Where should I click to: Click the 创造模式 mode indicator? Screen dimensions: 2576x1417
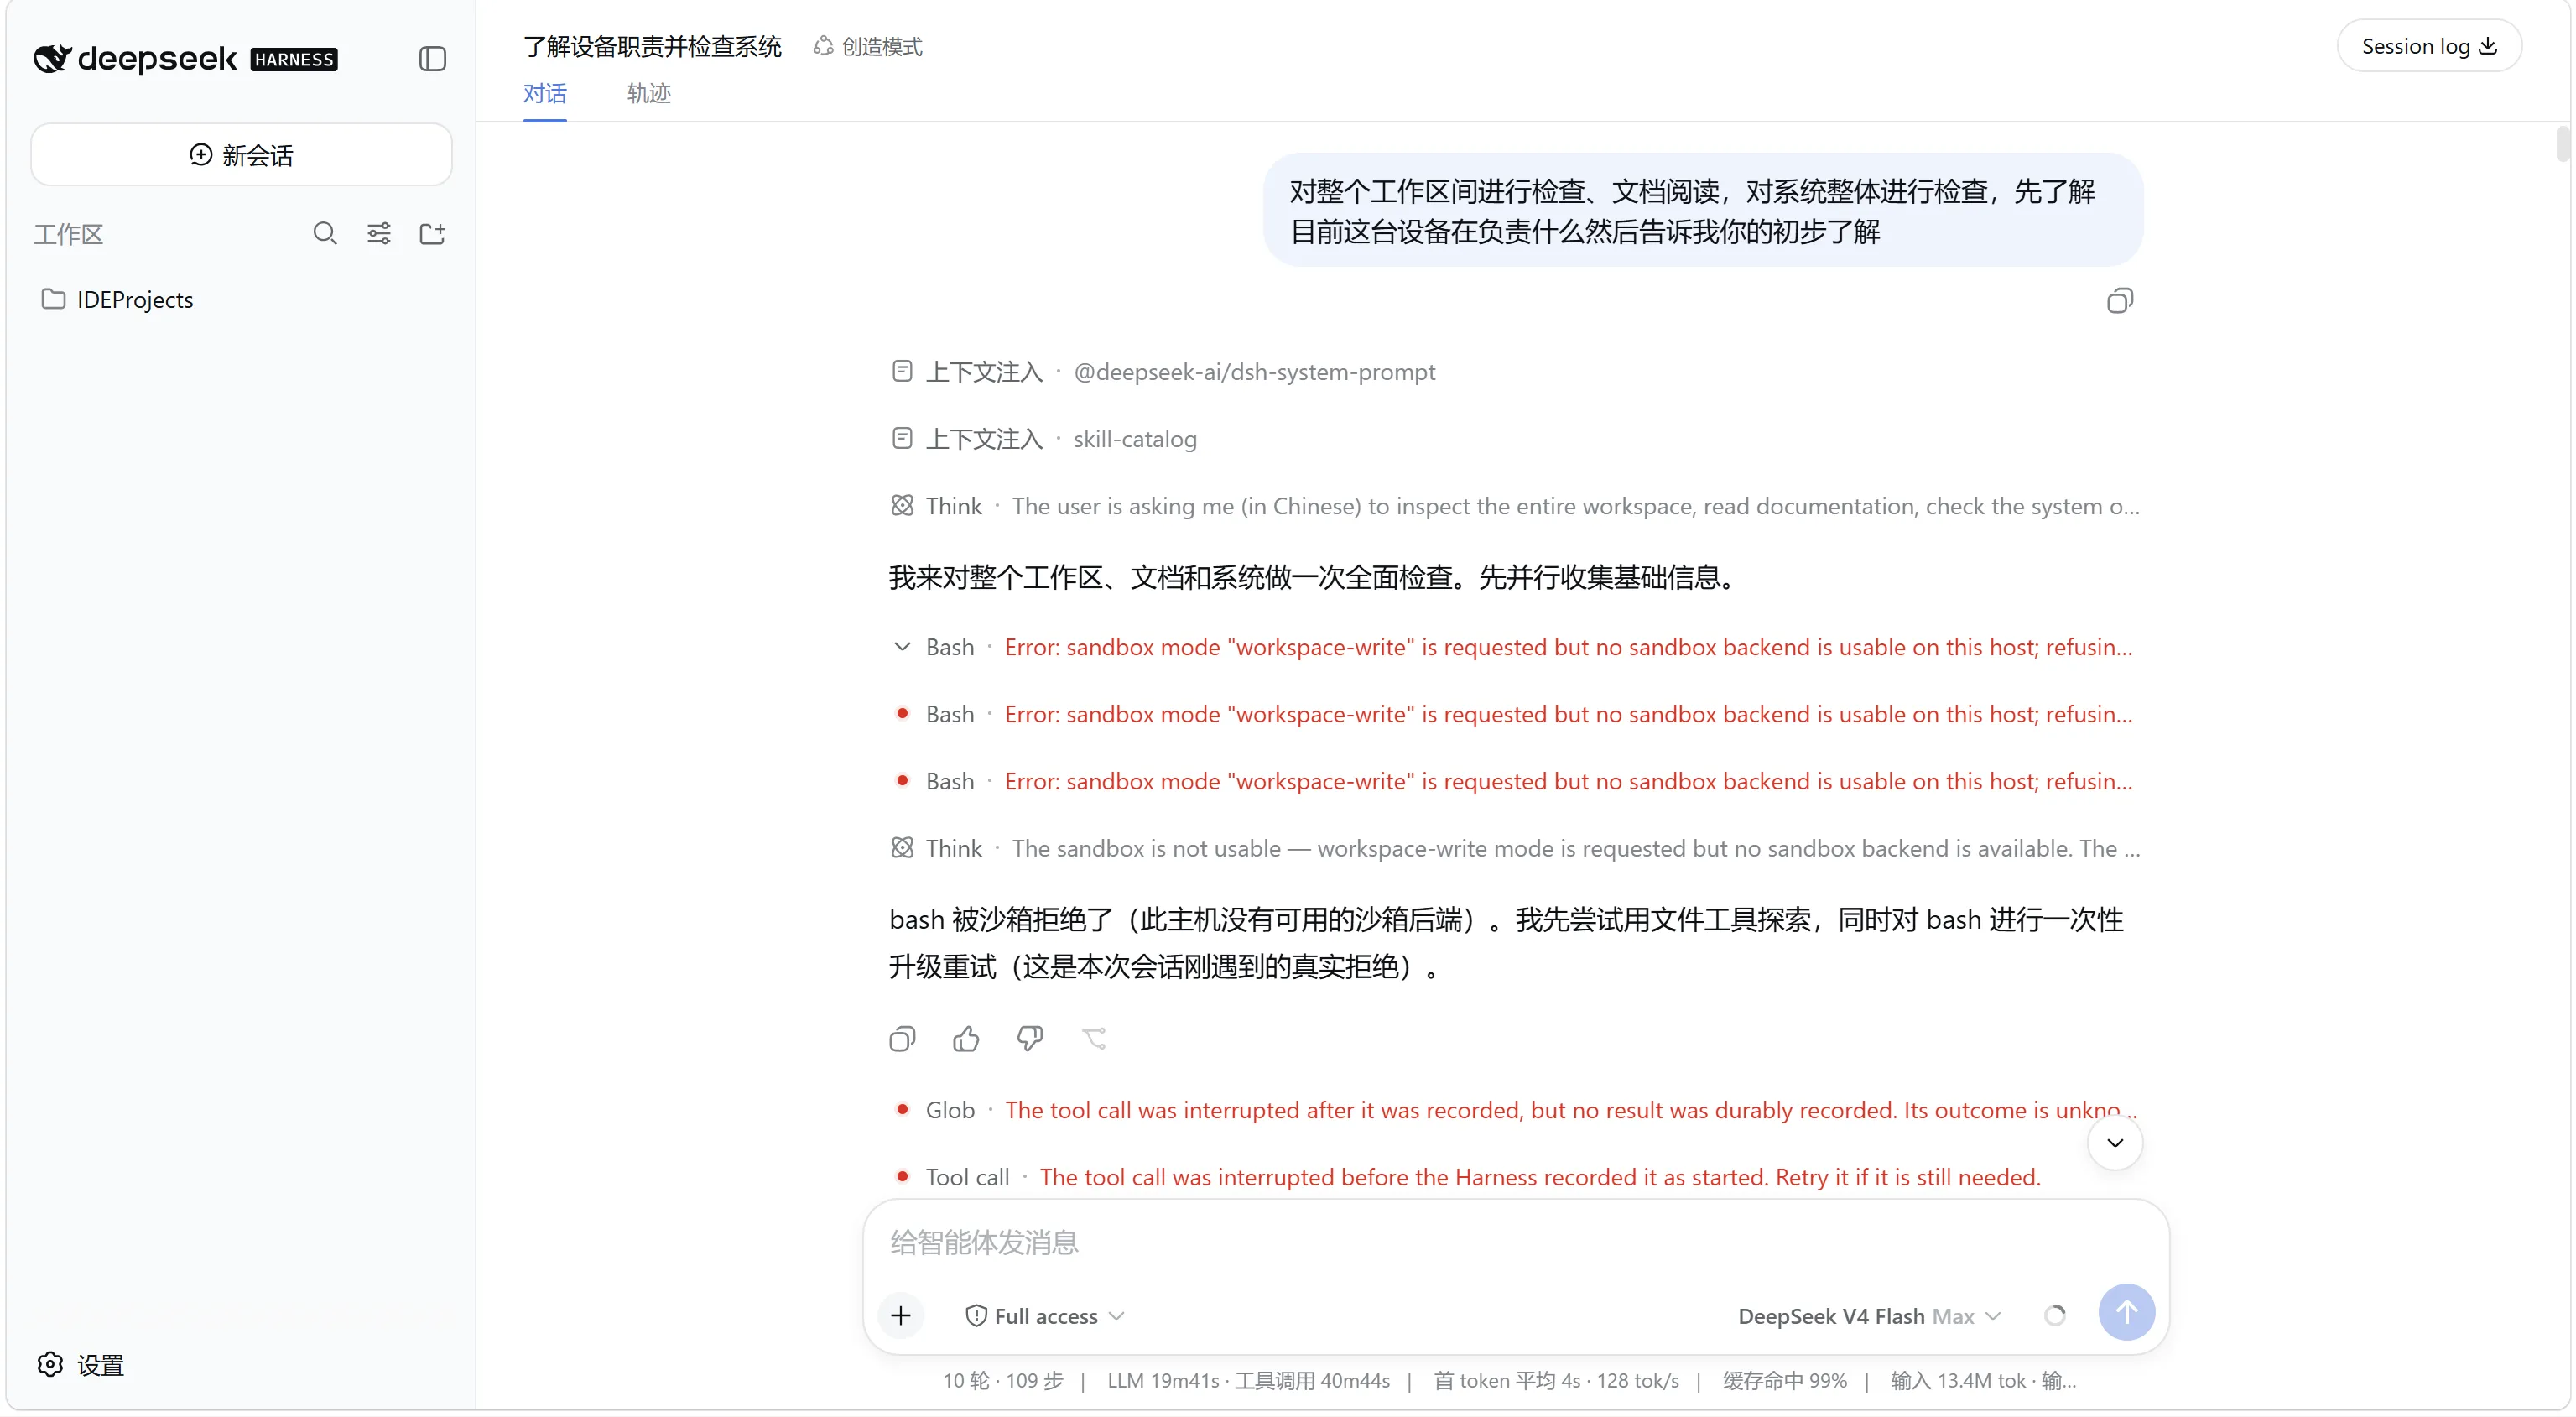pos(868,46)
